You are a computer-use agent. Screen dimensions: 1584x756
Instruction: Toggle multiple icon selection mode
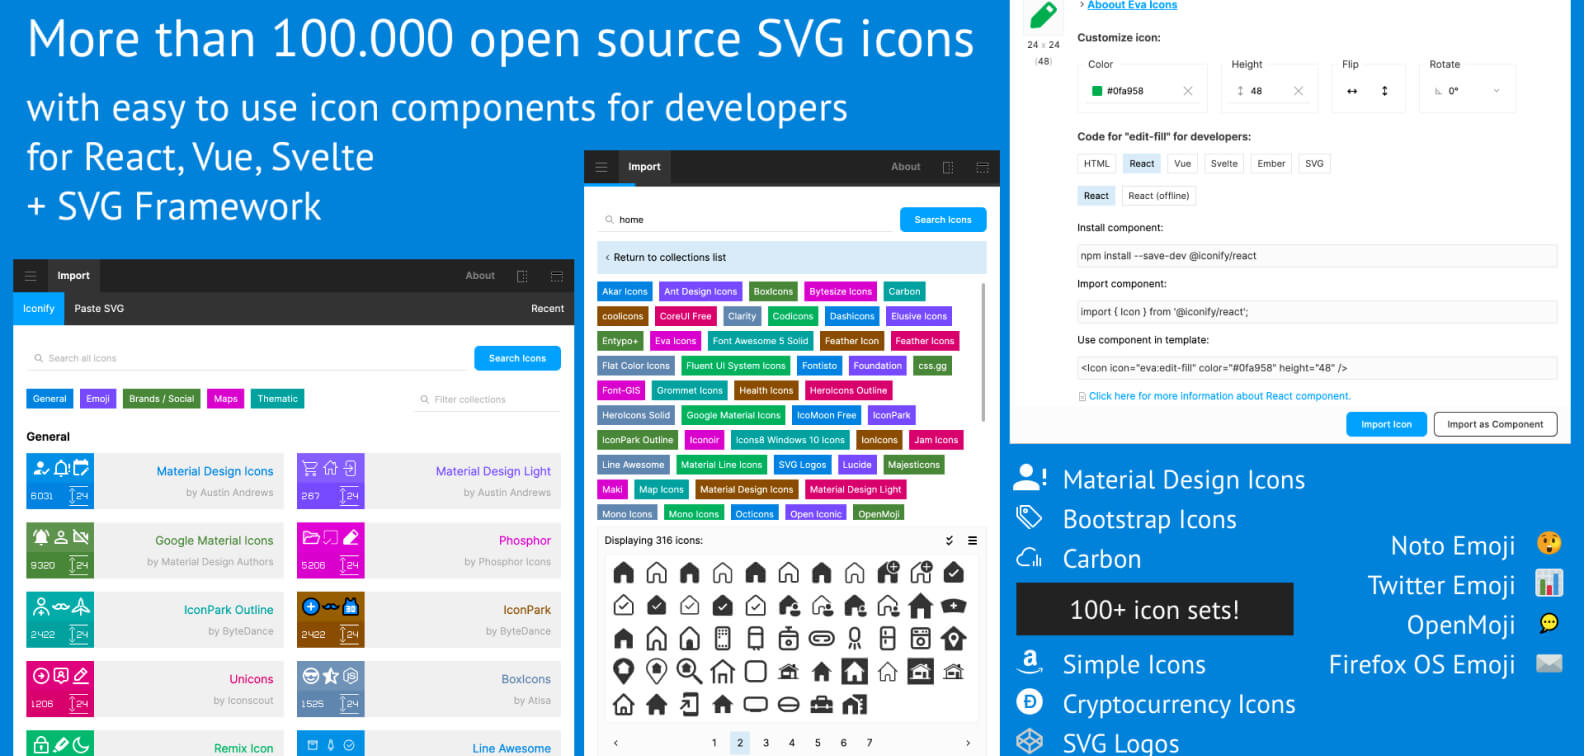(949, 541)
